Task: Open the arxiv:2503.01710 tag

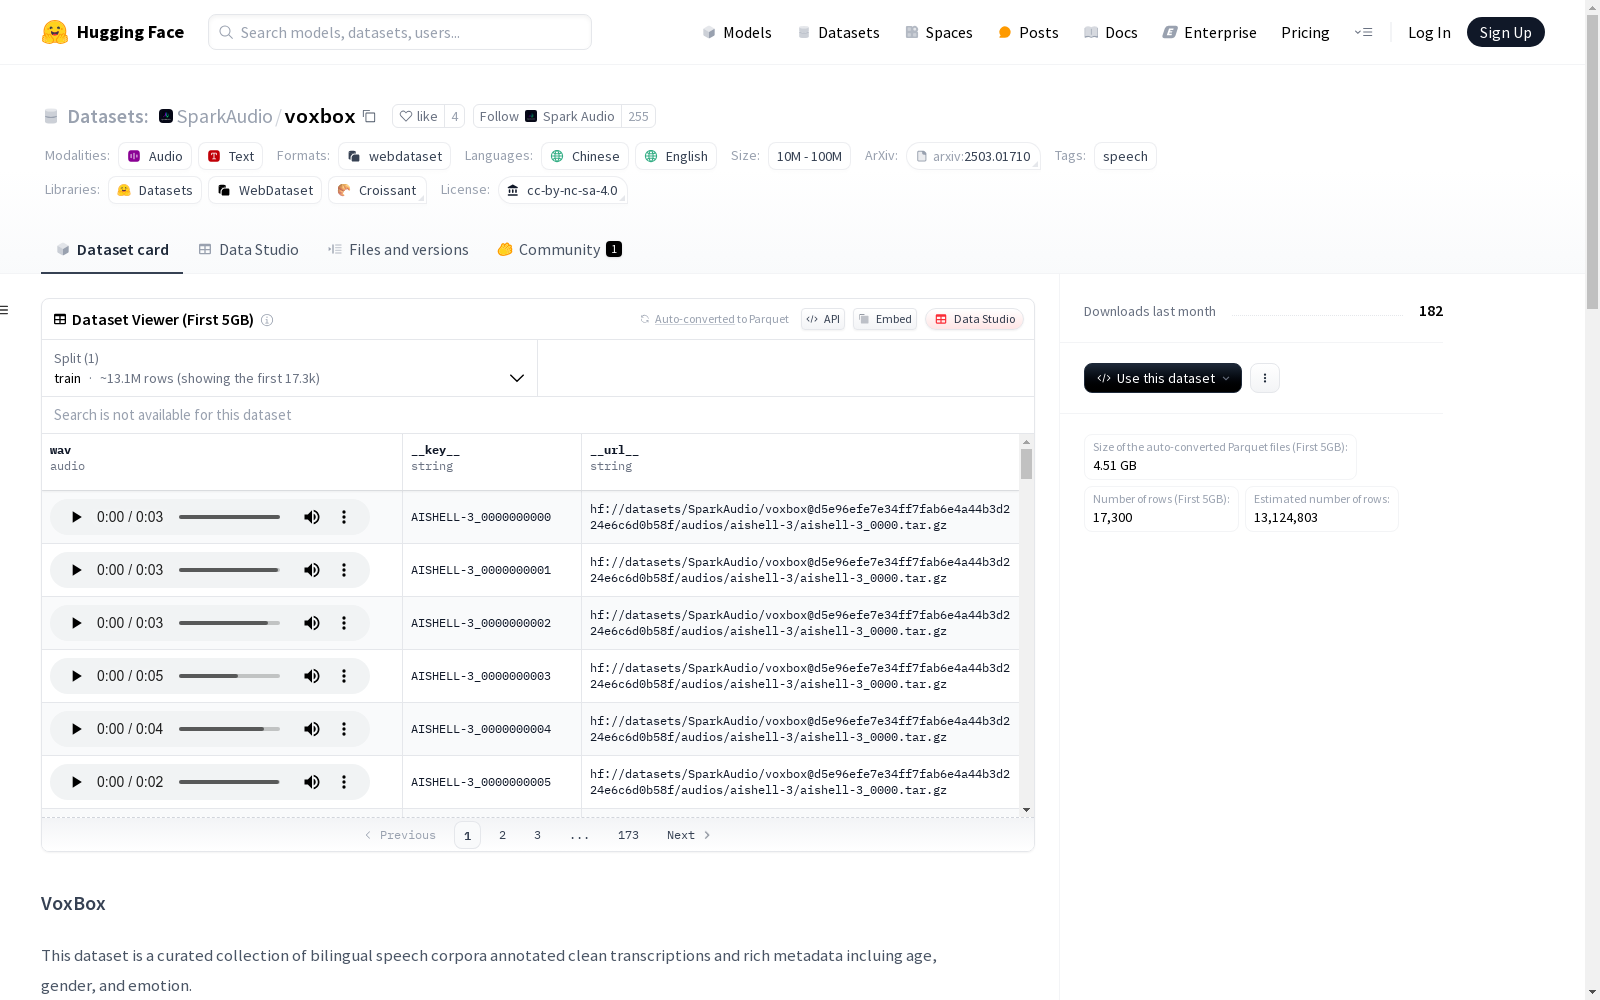Action: (x=973, y=156)
